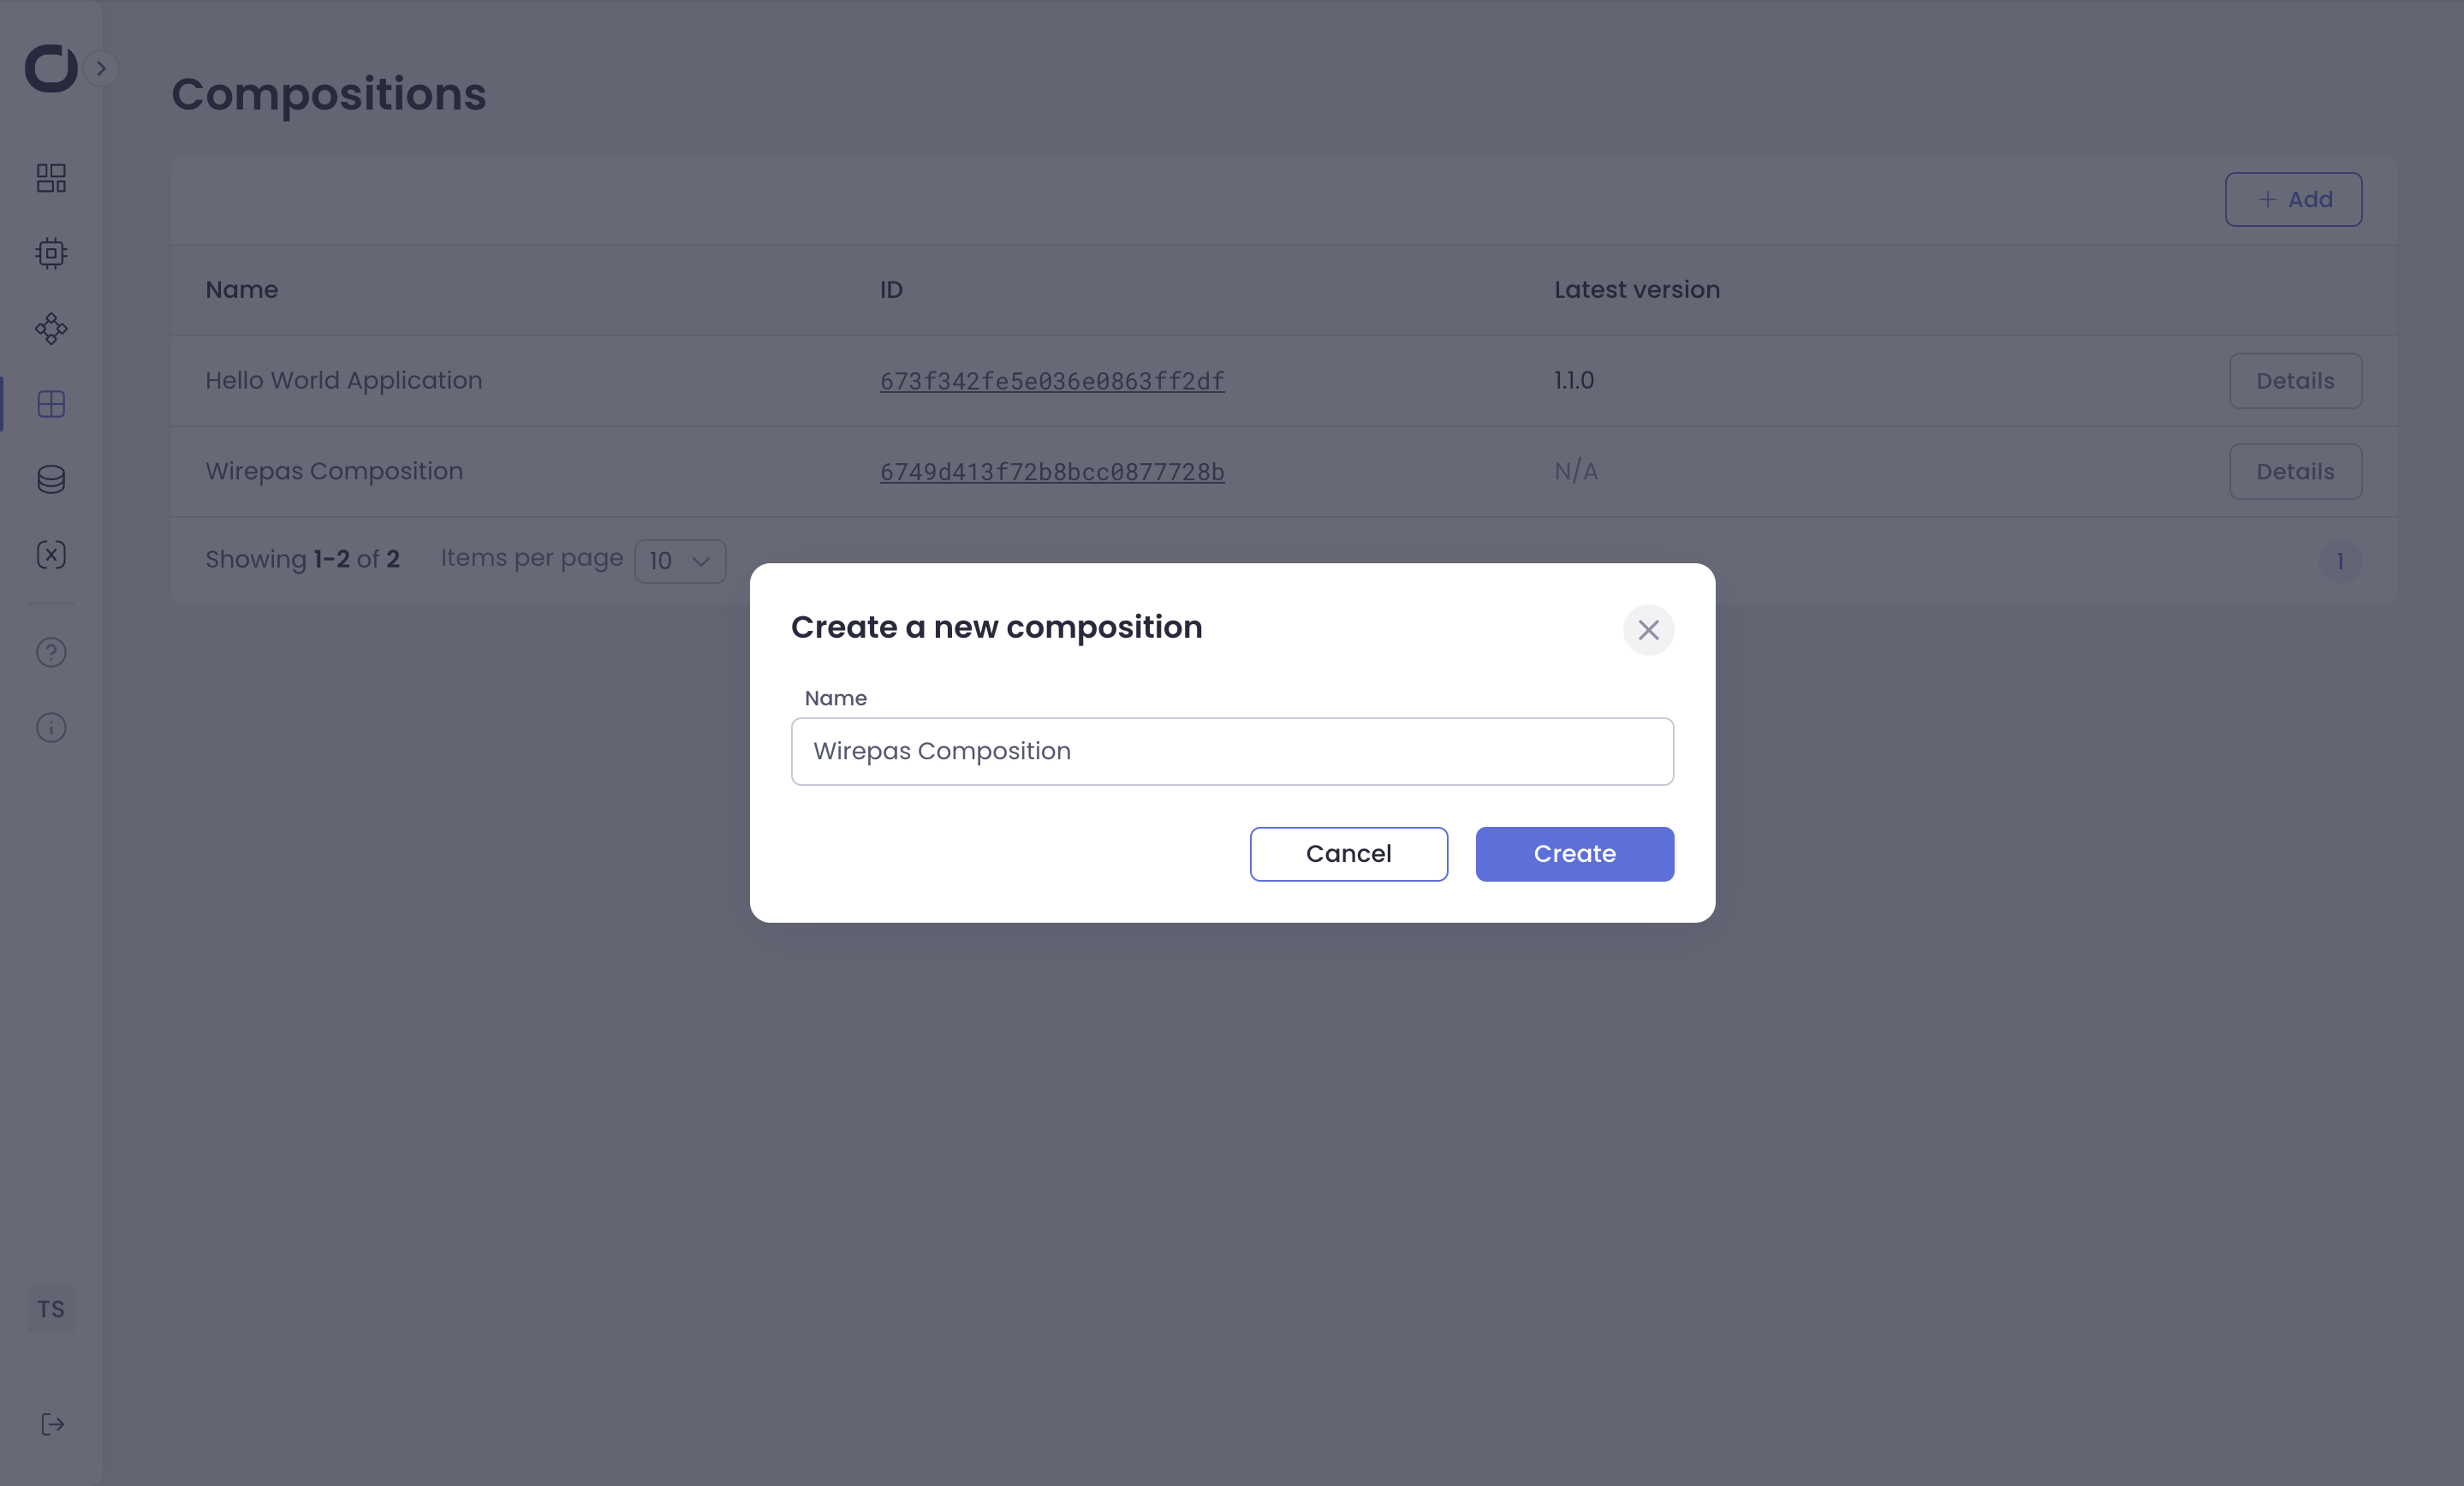Click Details for Wirepas Composition row

pyautogui.click(x=2295, y=471)
